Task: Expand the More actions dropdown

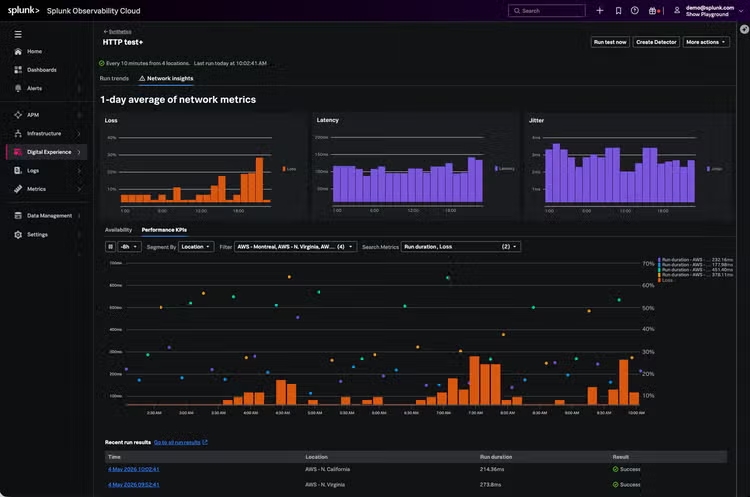Action: [706, 42]
